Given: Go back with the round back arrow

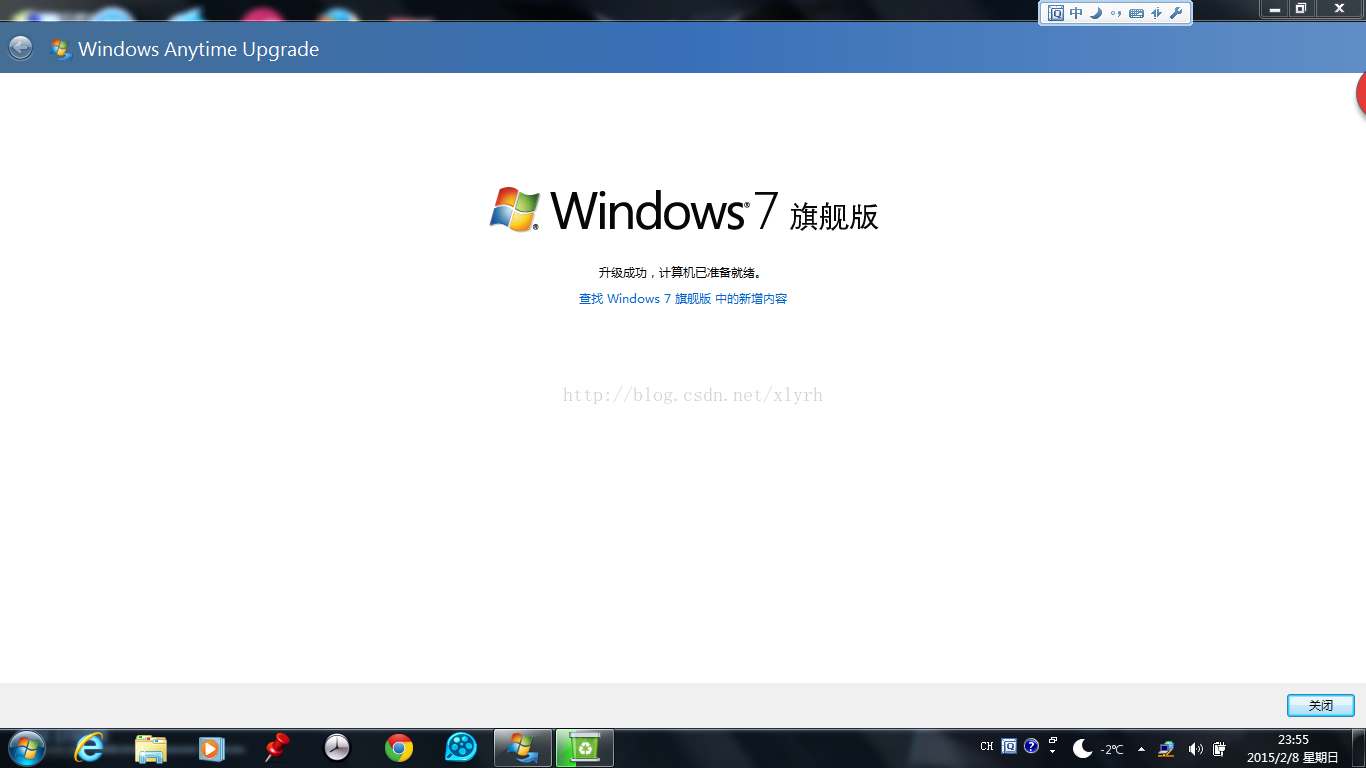Looking at the screenshot, I should tap(20, 48).
